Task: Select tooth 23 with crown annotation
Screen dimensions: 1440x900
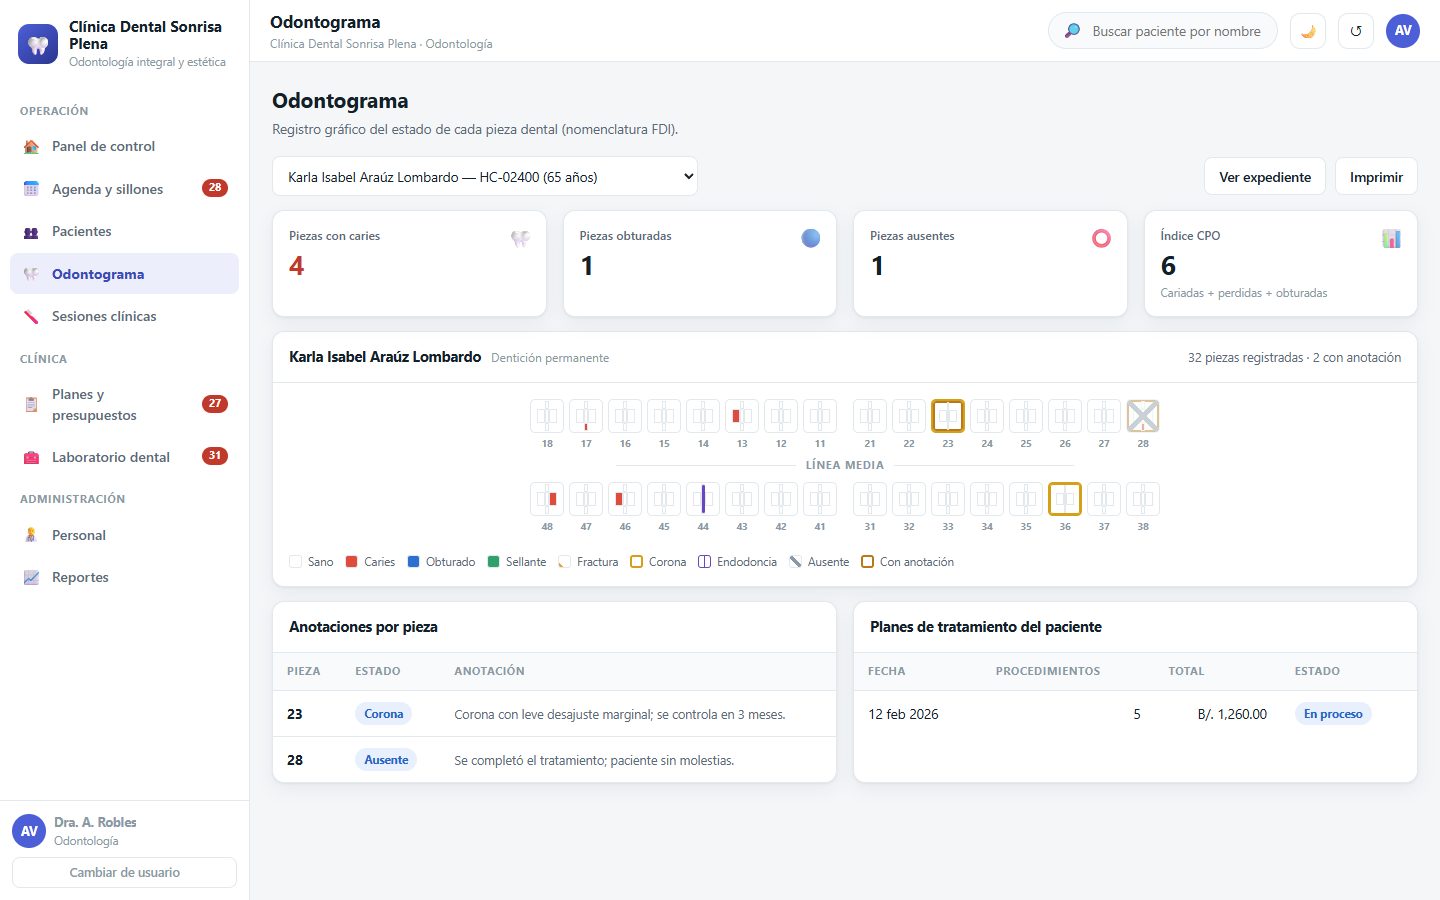Action: (x=948, y=416)
